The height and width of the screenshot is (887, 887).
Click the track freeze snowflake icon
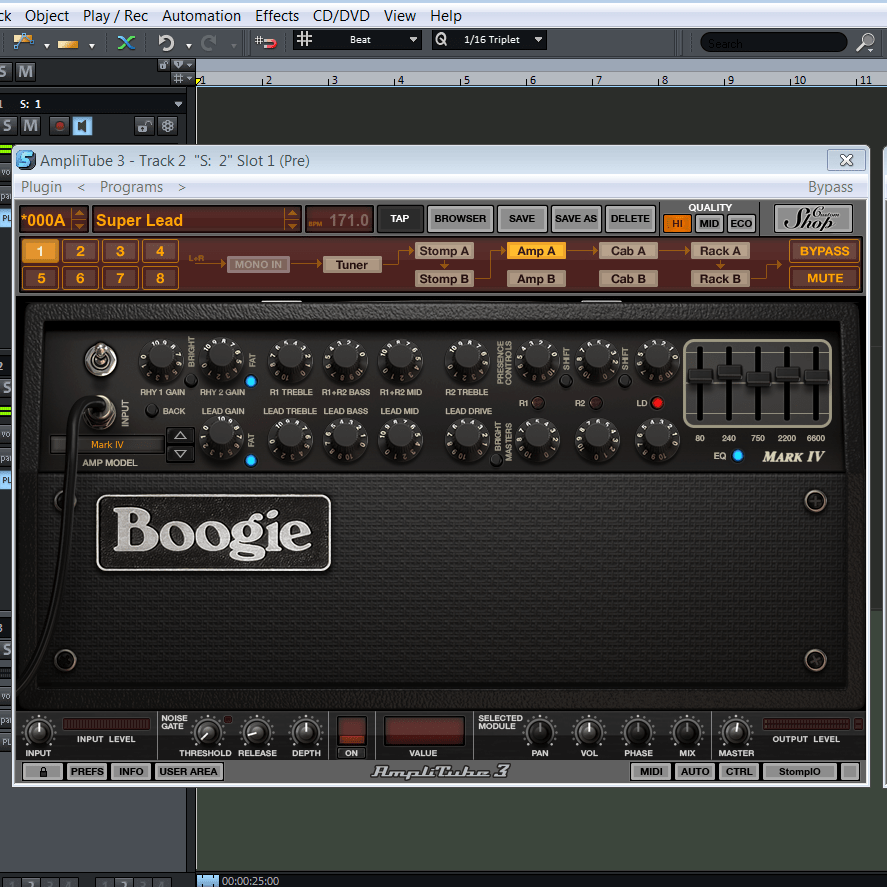[x=168, y=125]
